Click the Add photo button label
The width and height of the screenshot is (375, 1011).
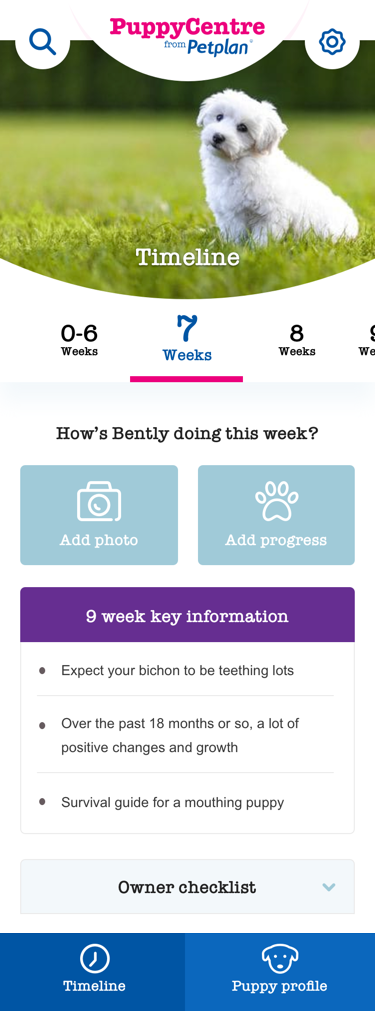click(99, 540)
